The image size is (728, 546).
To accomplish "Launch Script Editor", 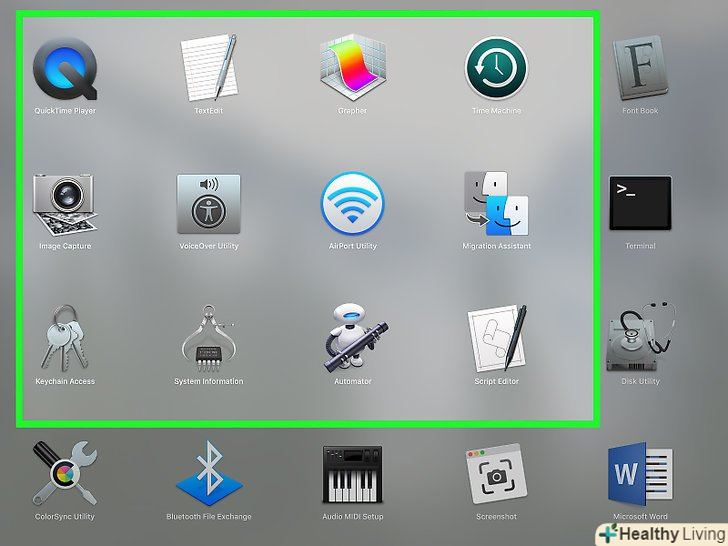I will coord(497,338).
